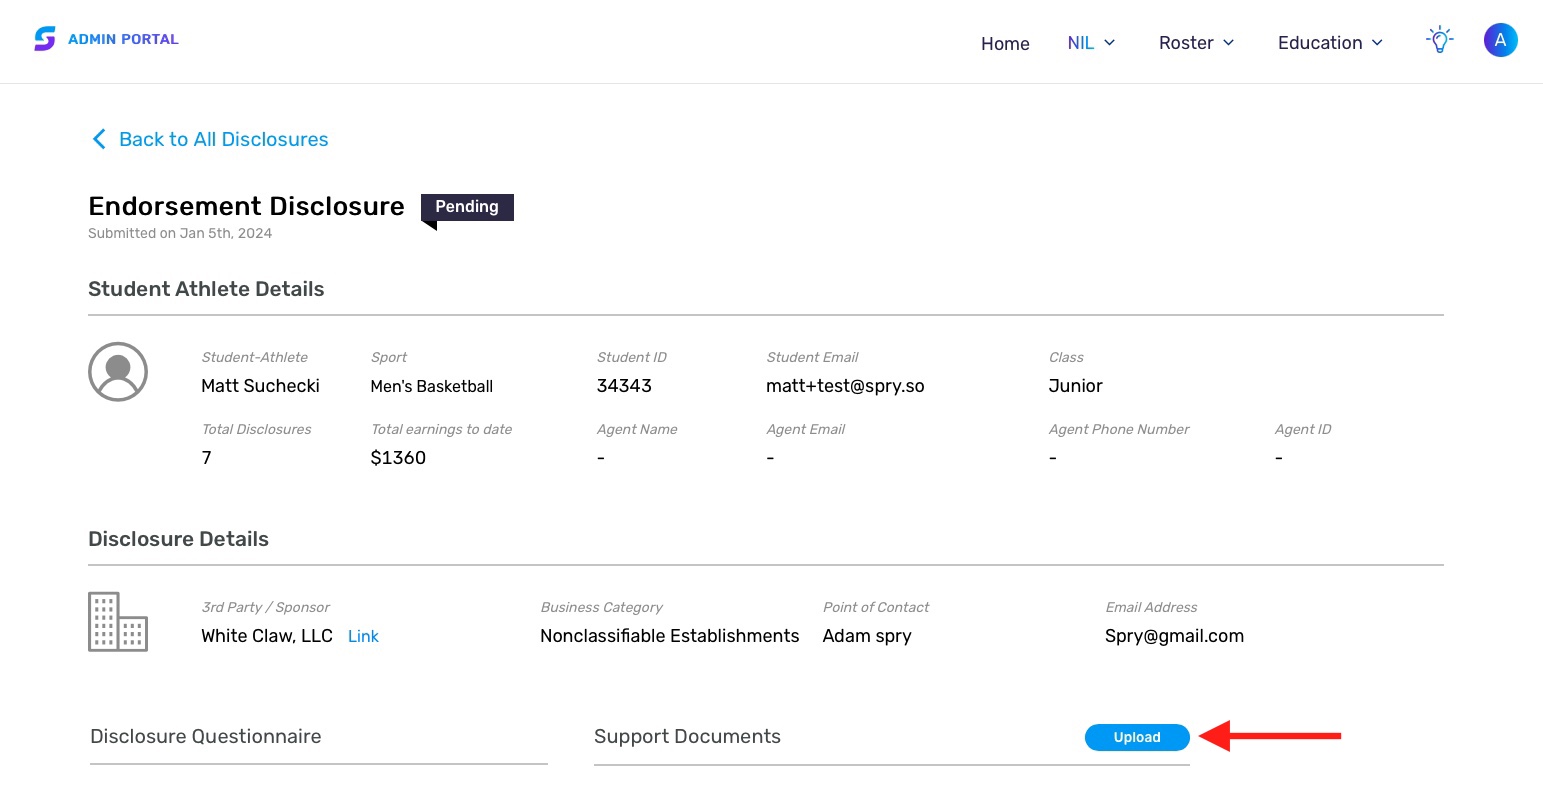Select student ID 34343
Viewport: 1543px width, 797px height.
pos(624,386)
